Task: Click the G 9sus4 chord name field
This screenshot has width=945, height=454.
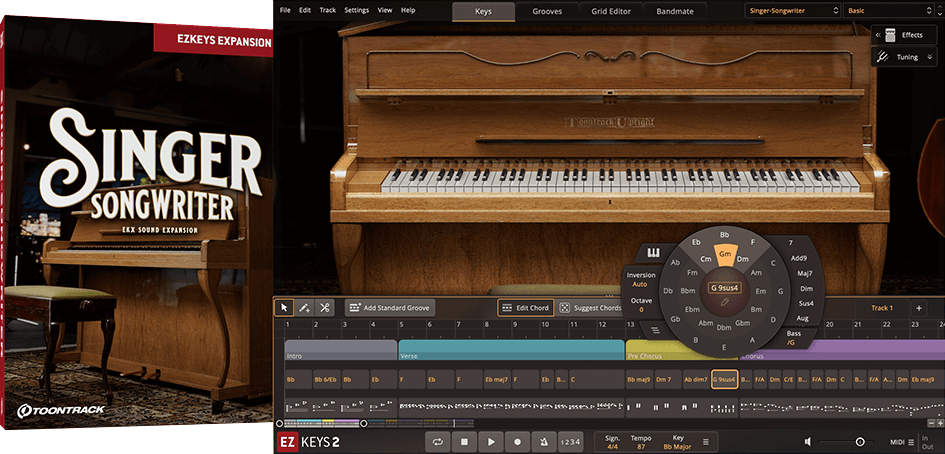Action: (724, 288)
